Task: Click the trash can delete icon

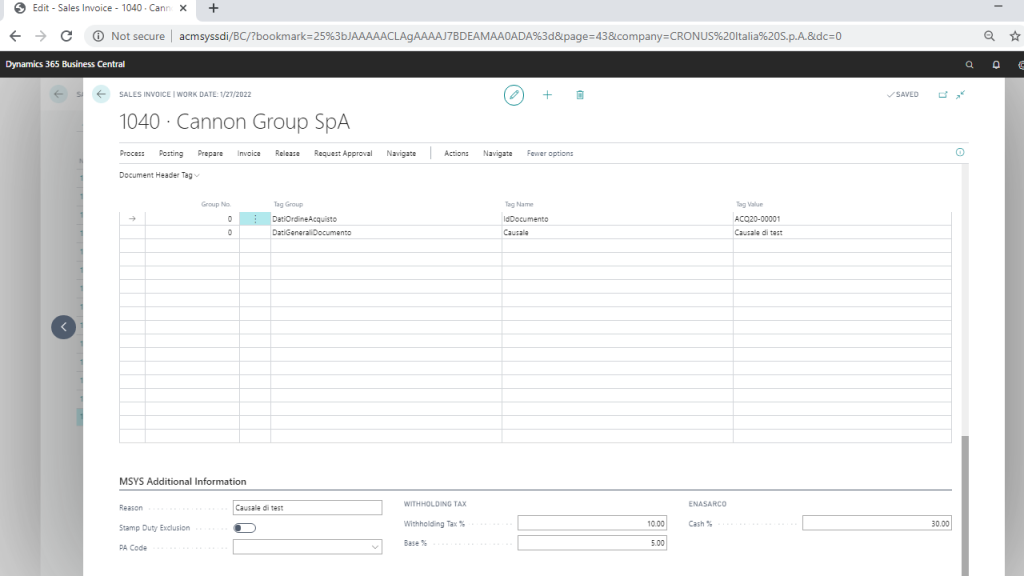Action: click(580, 95)
